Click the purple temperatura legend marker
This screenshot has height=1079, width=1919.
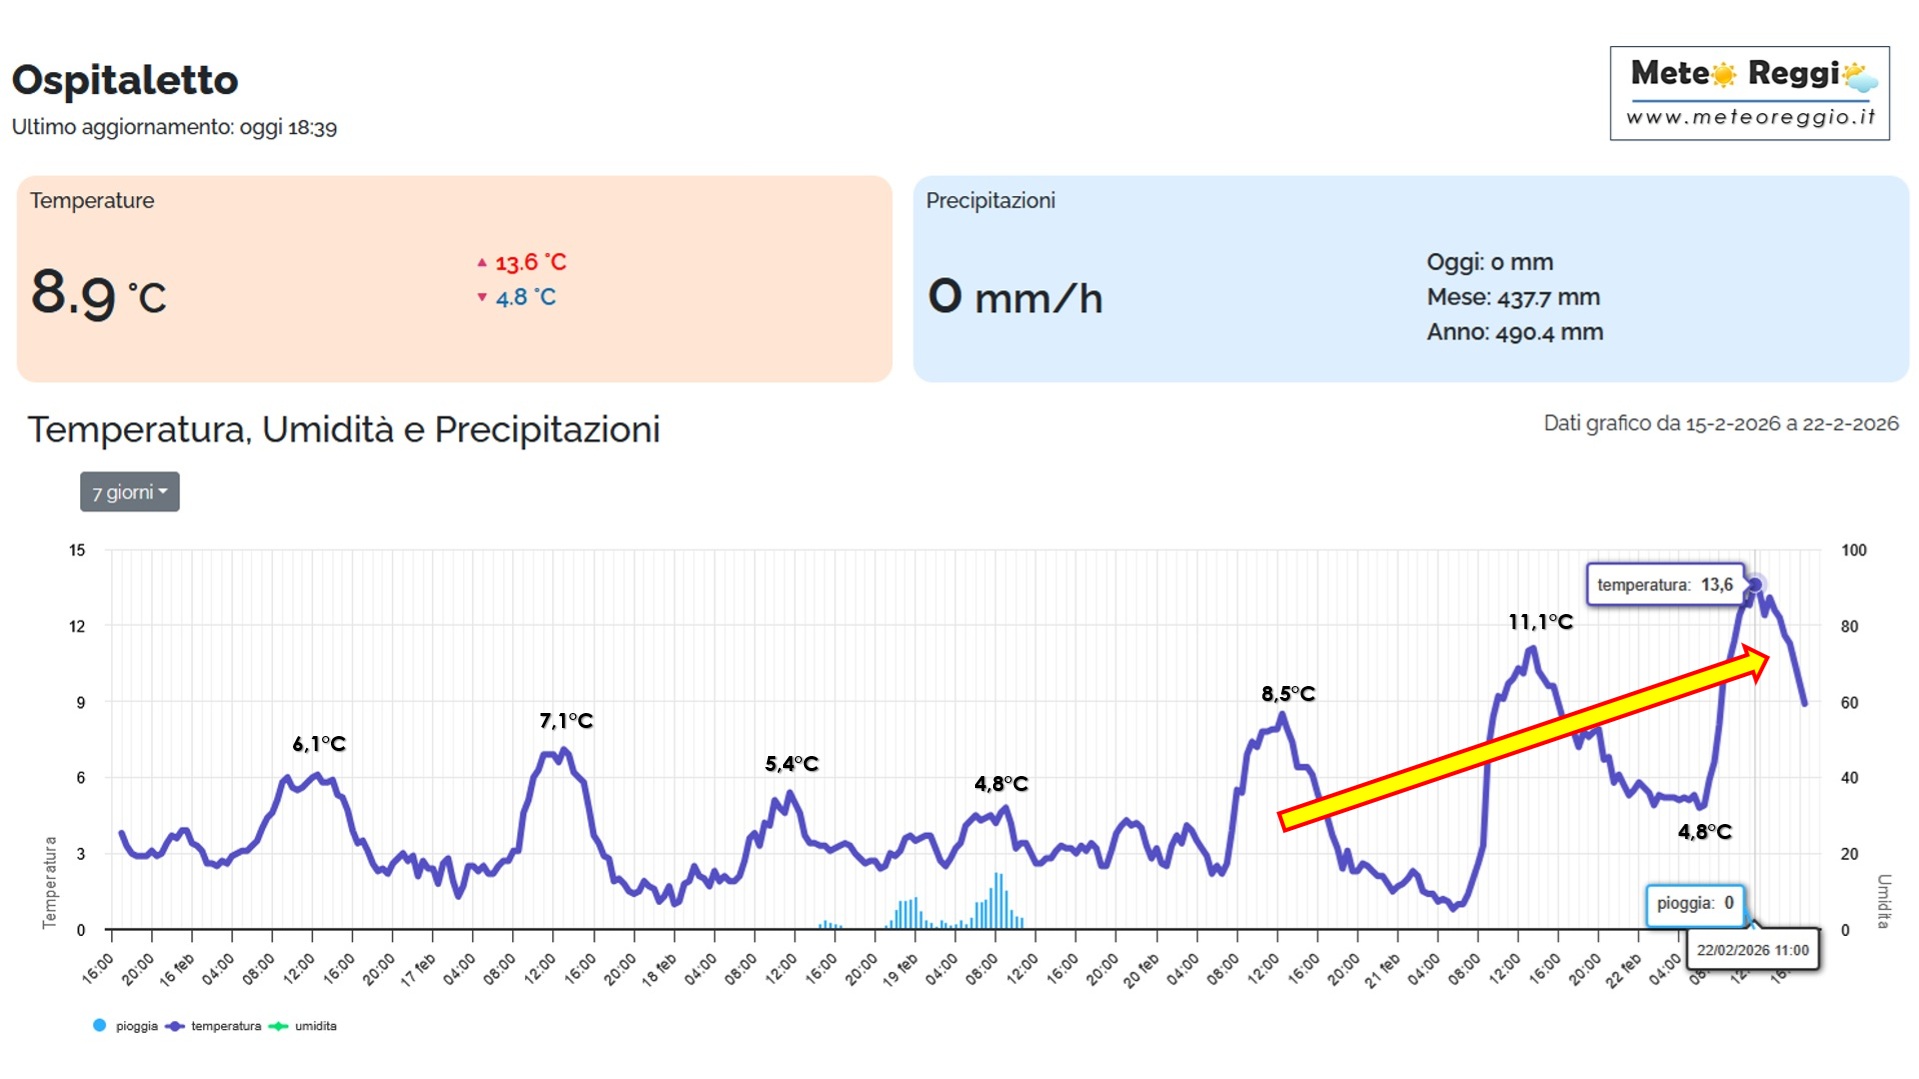(175, 1026)
